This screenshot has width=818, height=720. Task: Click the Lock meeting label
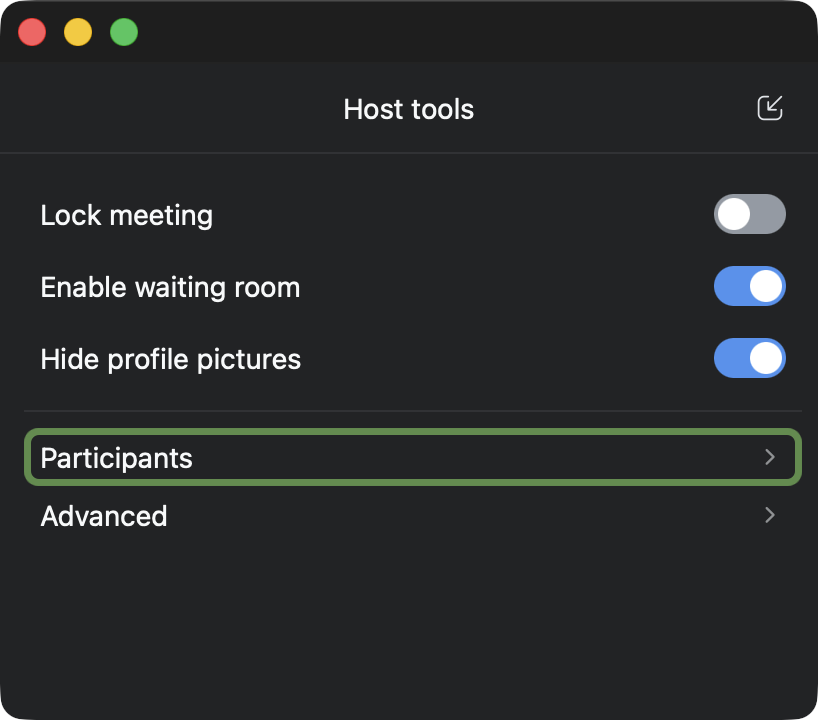[x=126, y=215]
